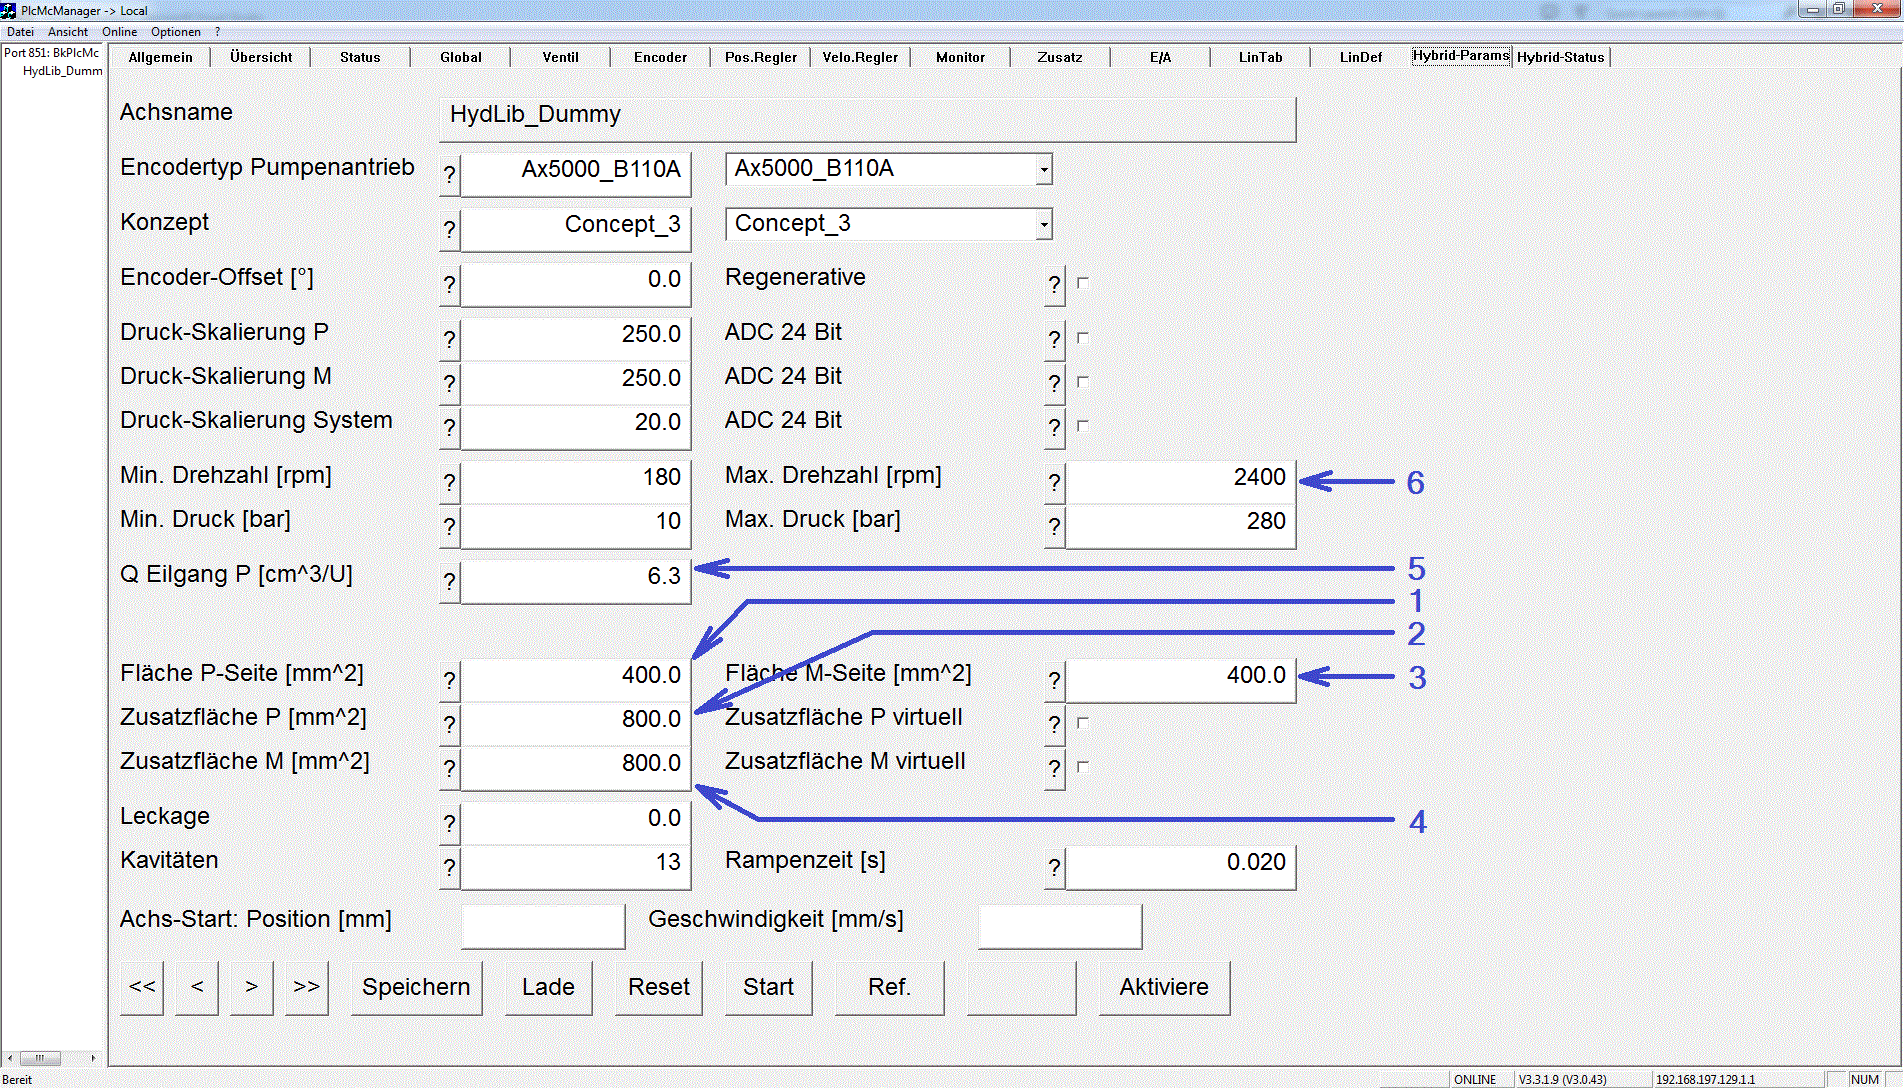1904x1088 pixels.
Task: Click the help '?' beside Konzept
Action: point(450,230)
